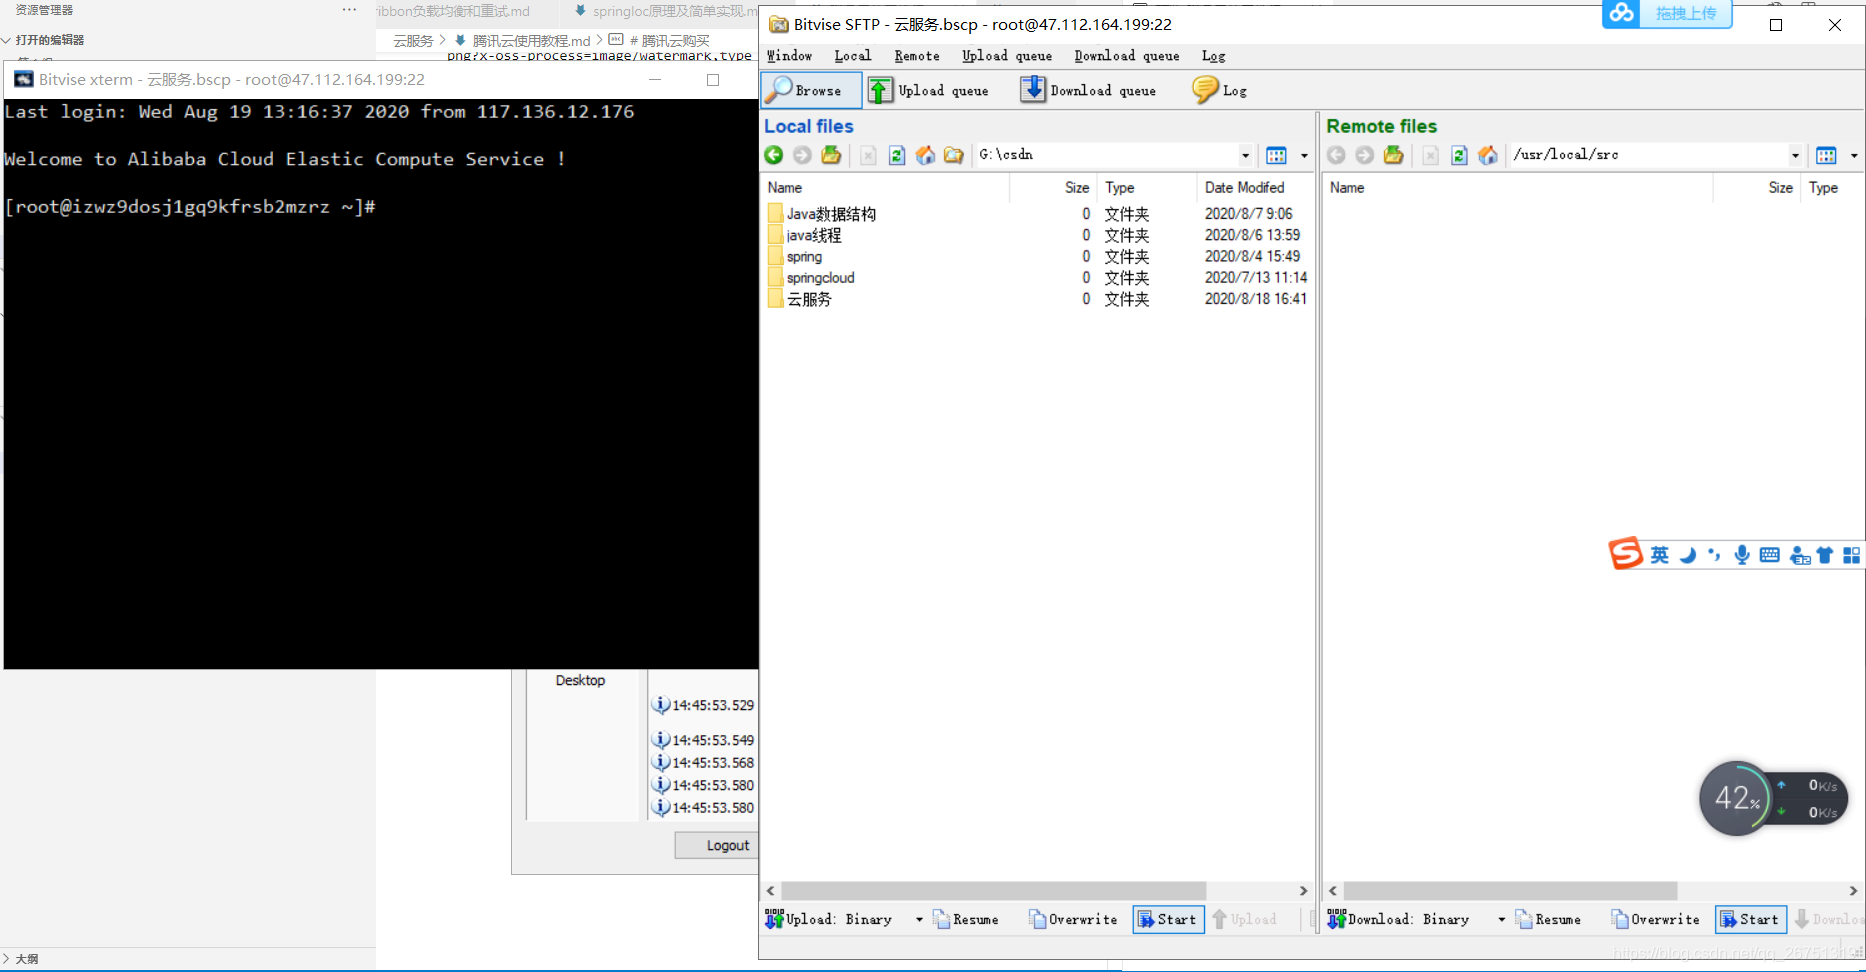
Task: Click the 拖拽上传 cloud upload button
Action: pyautogui.click(x=1667, y=13)
